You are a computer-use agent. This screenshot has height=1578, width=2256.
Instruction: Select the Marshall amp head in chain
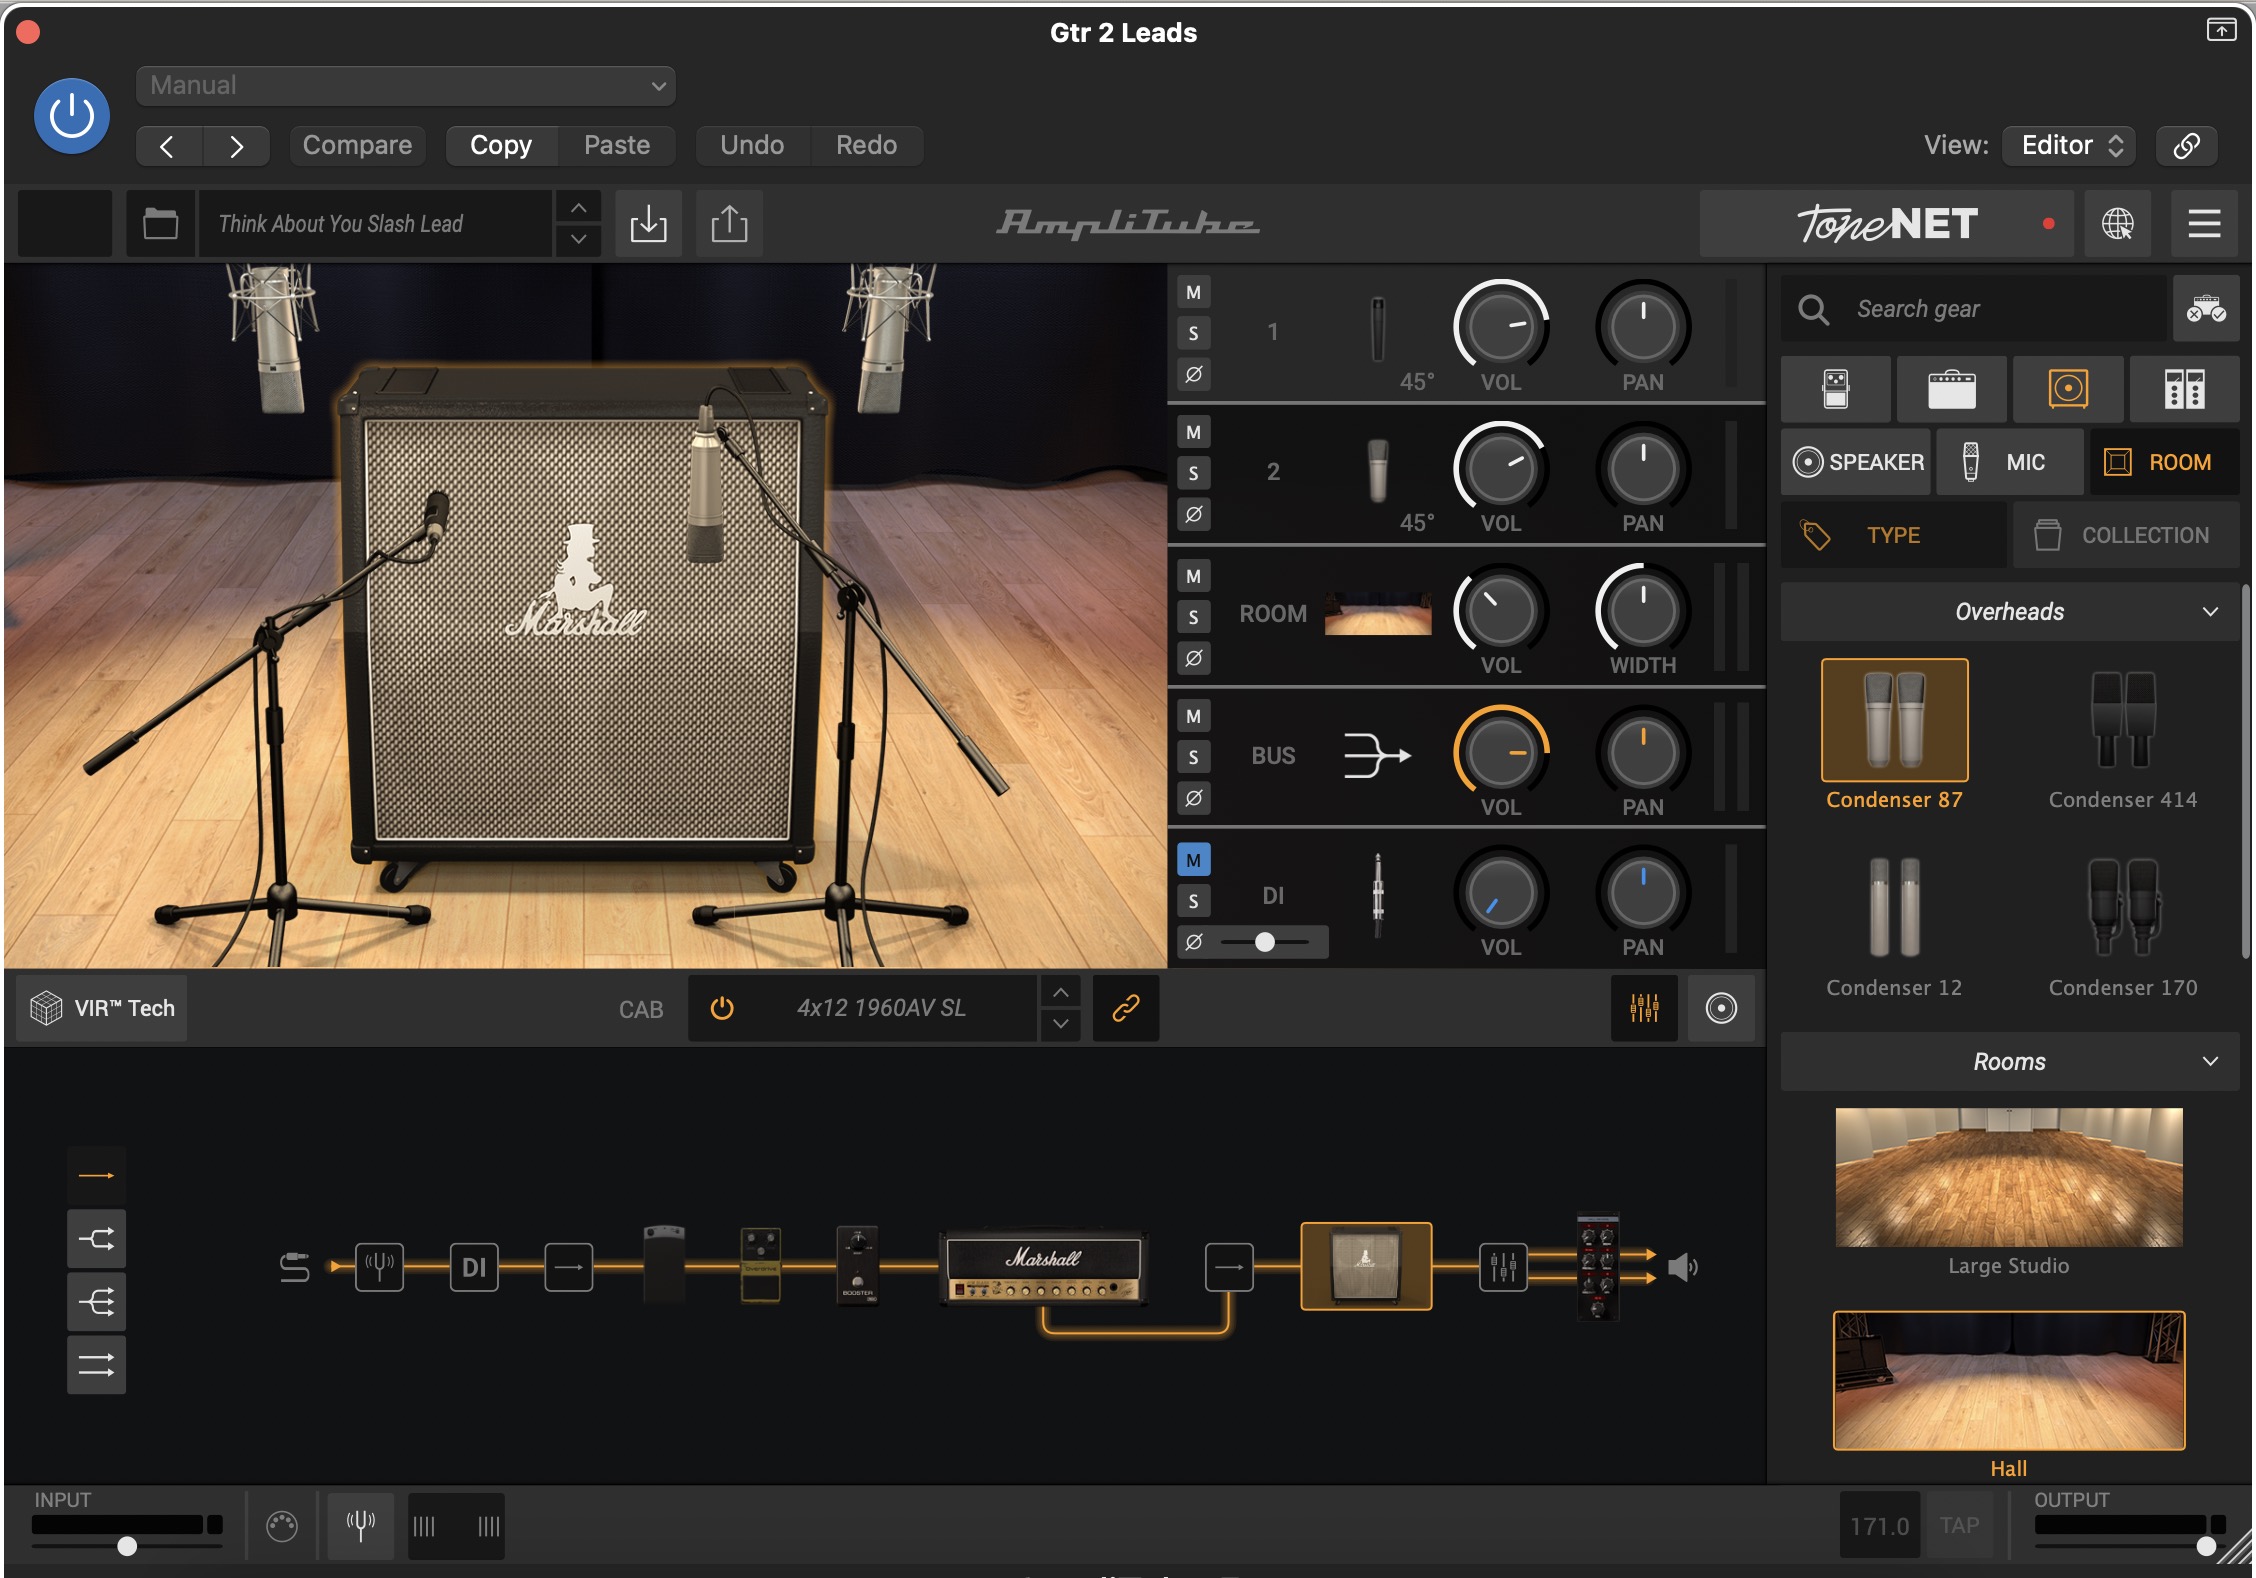pyautogui.click(x=1043, y=1267)
